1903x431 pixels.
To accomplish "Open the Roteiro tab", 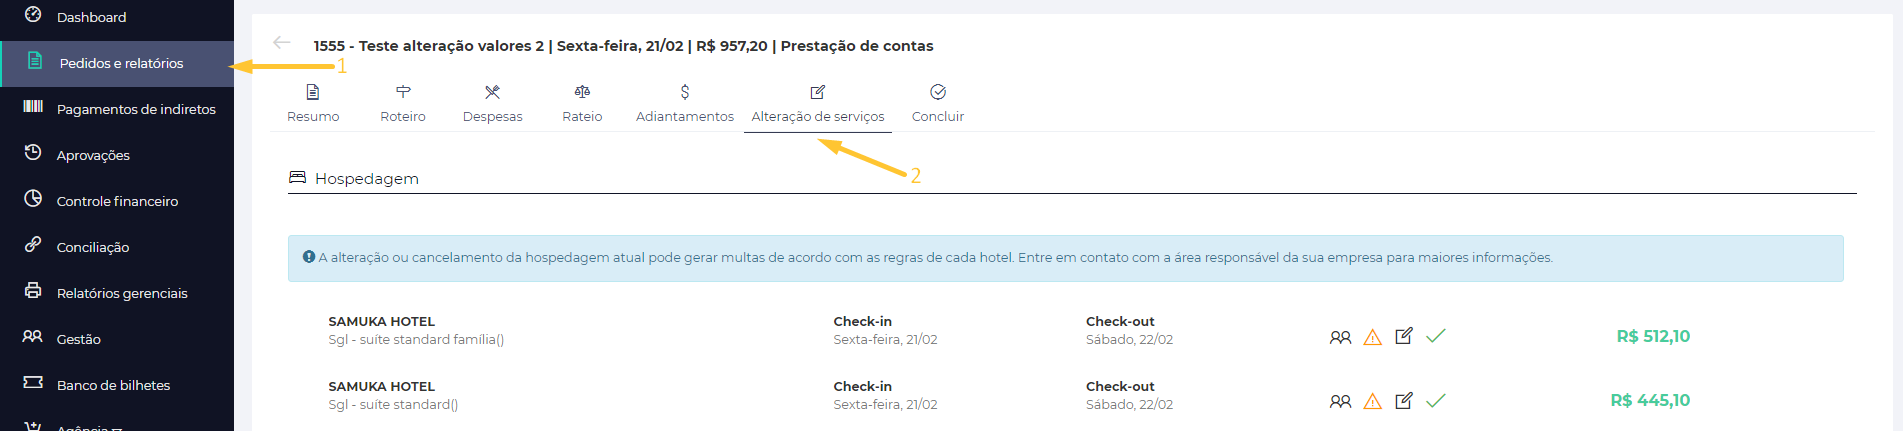I will point(403,104).
